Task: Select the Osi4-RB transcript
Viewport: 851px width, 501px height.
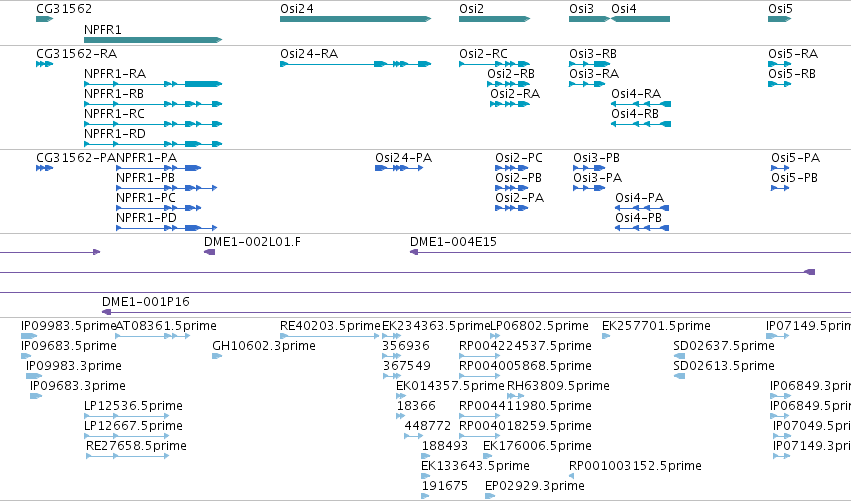Action: (x=641, y=124)
